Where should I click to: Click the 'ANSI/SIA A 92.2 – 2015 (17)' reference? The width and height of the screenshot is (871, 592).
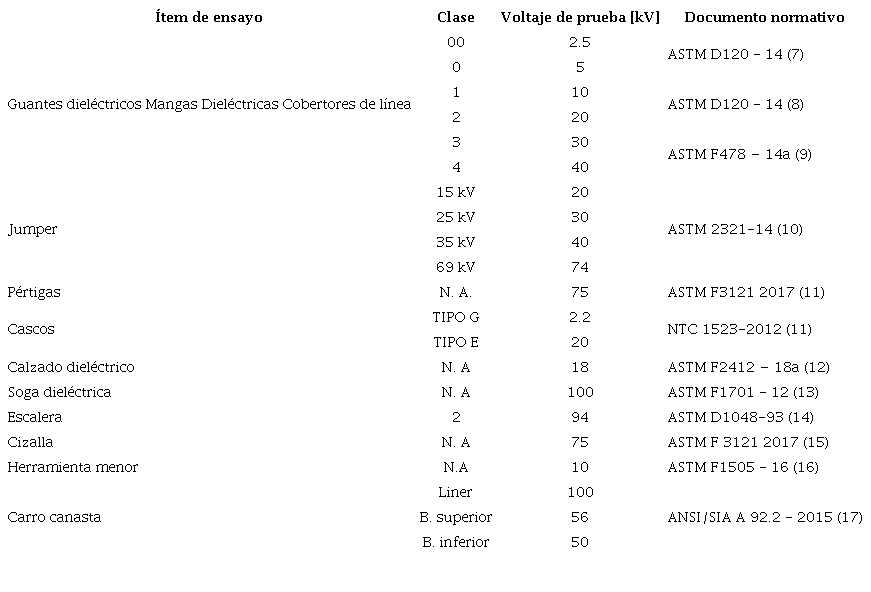[x=764, y=517]
